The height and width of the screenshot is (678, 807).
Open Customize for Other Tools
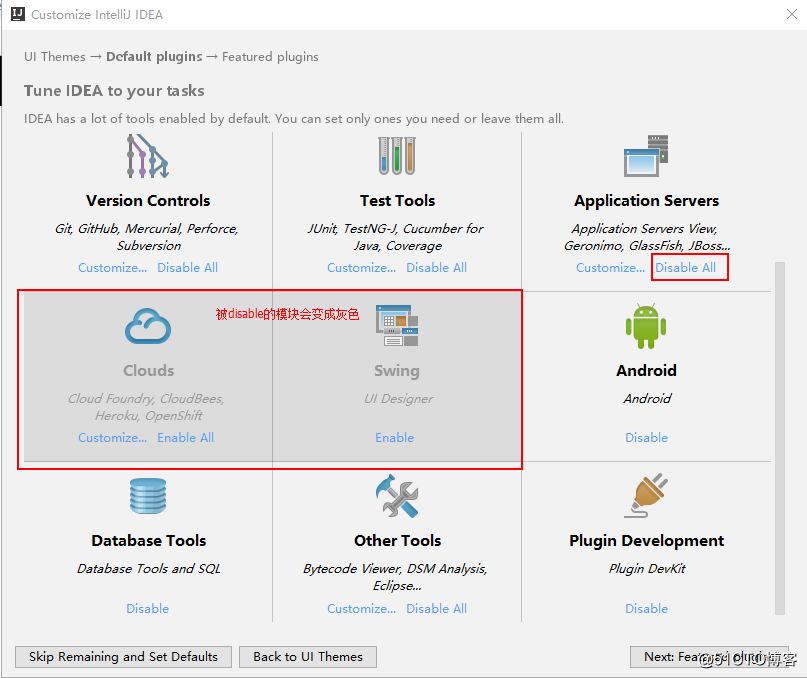point(362,609)
